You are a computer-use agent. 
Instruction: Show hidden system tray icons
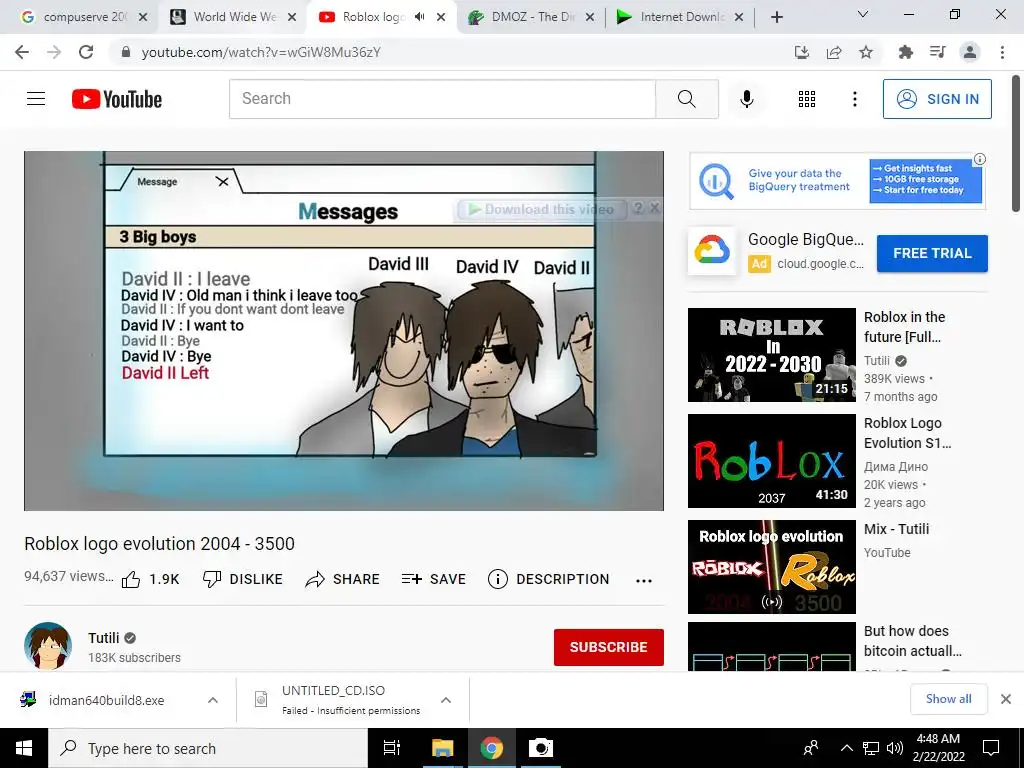tap(846, 748)
